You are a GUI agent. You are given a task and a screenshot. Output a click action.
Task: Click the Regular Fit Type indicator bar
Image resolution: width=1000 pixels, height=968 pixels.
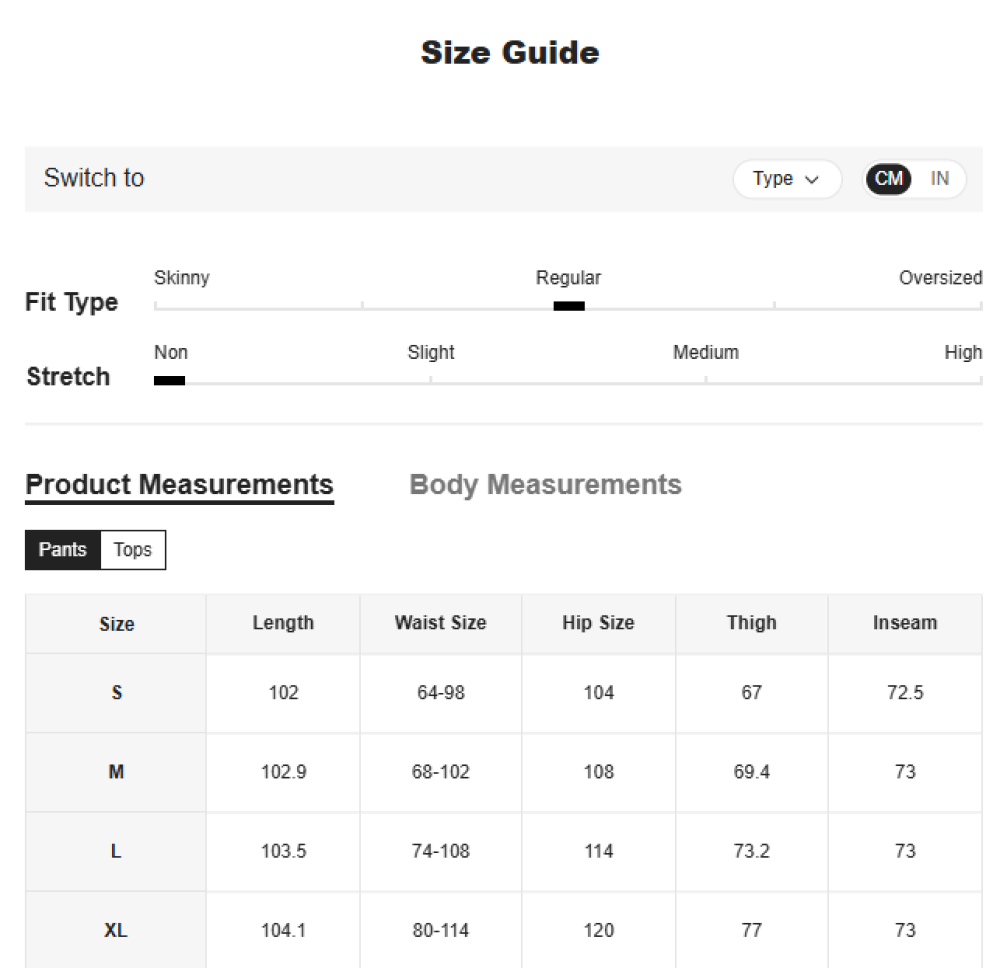click(569, 306)
